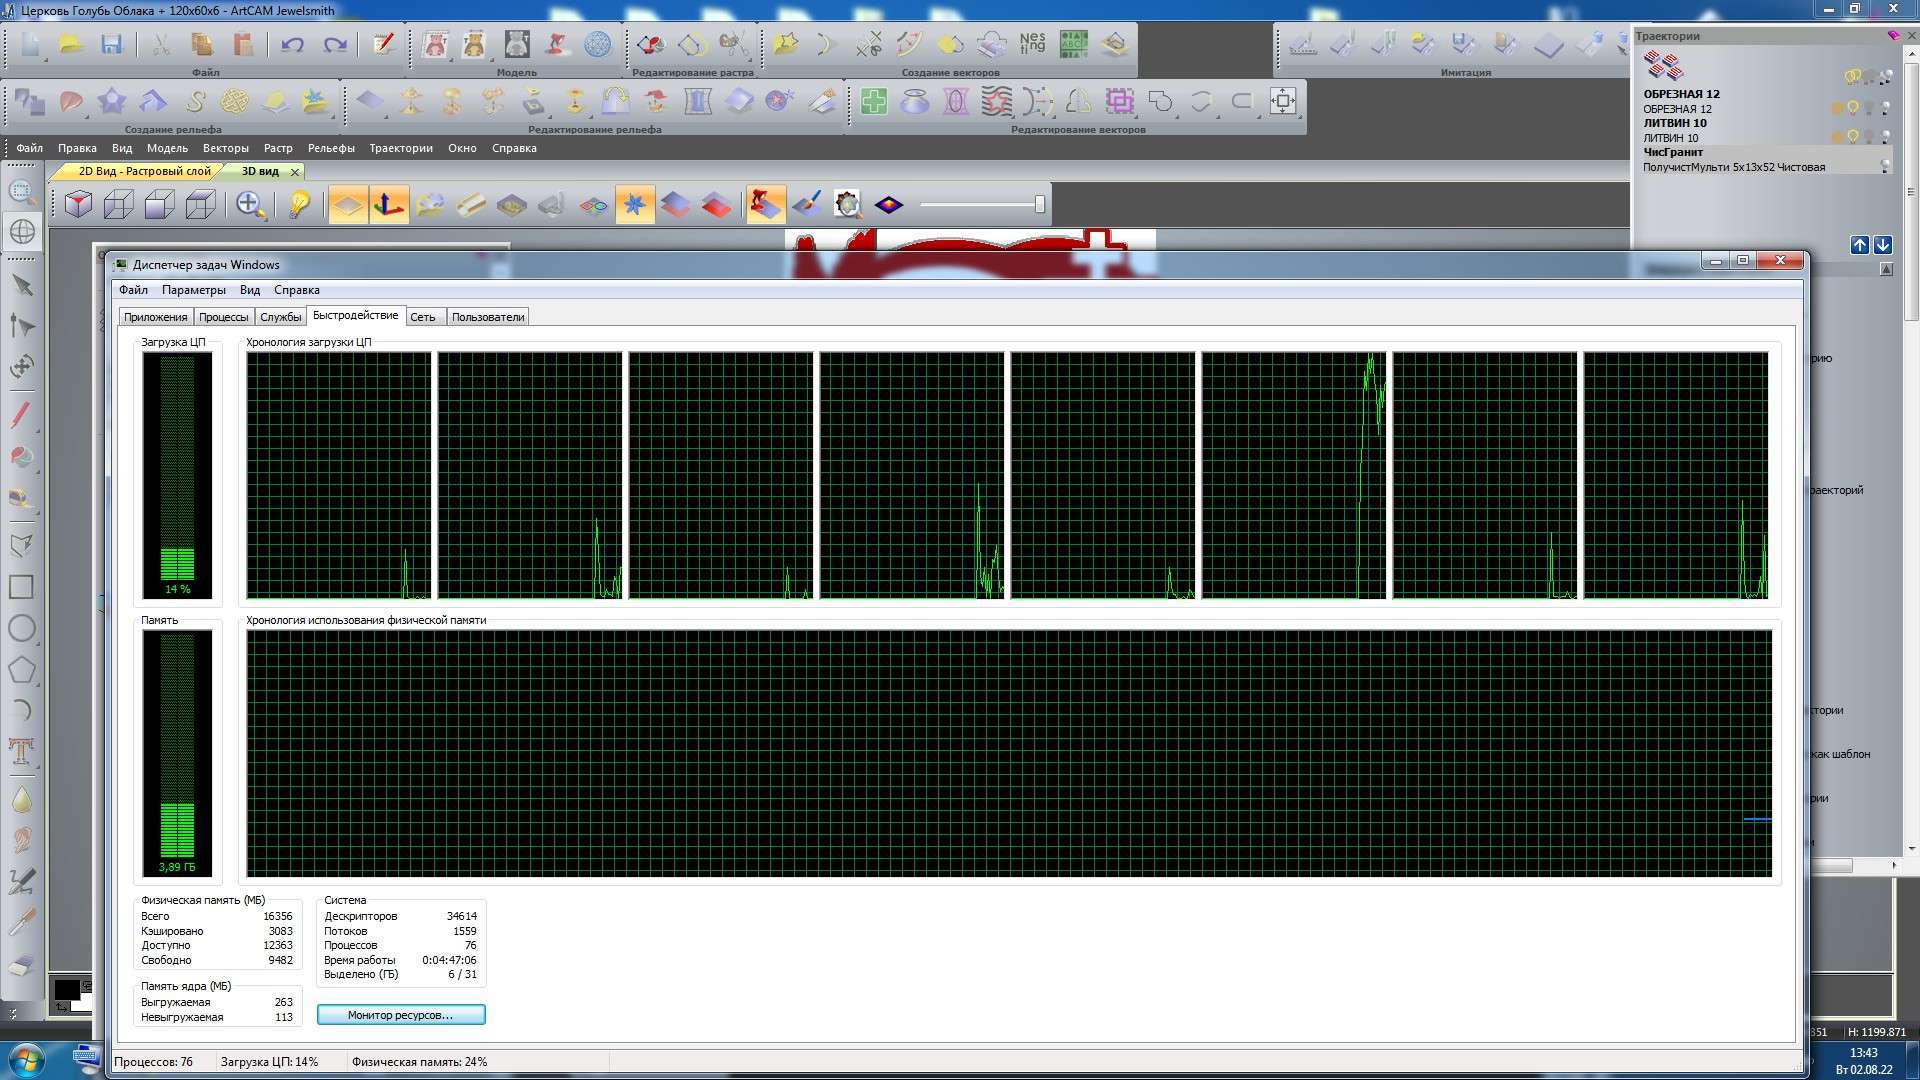Select the 2D Raster layer tab
This screenshot has width=1920, height=1080.
(x=144, y=170)
